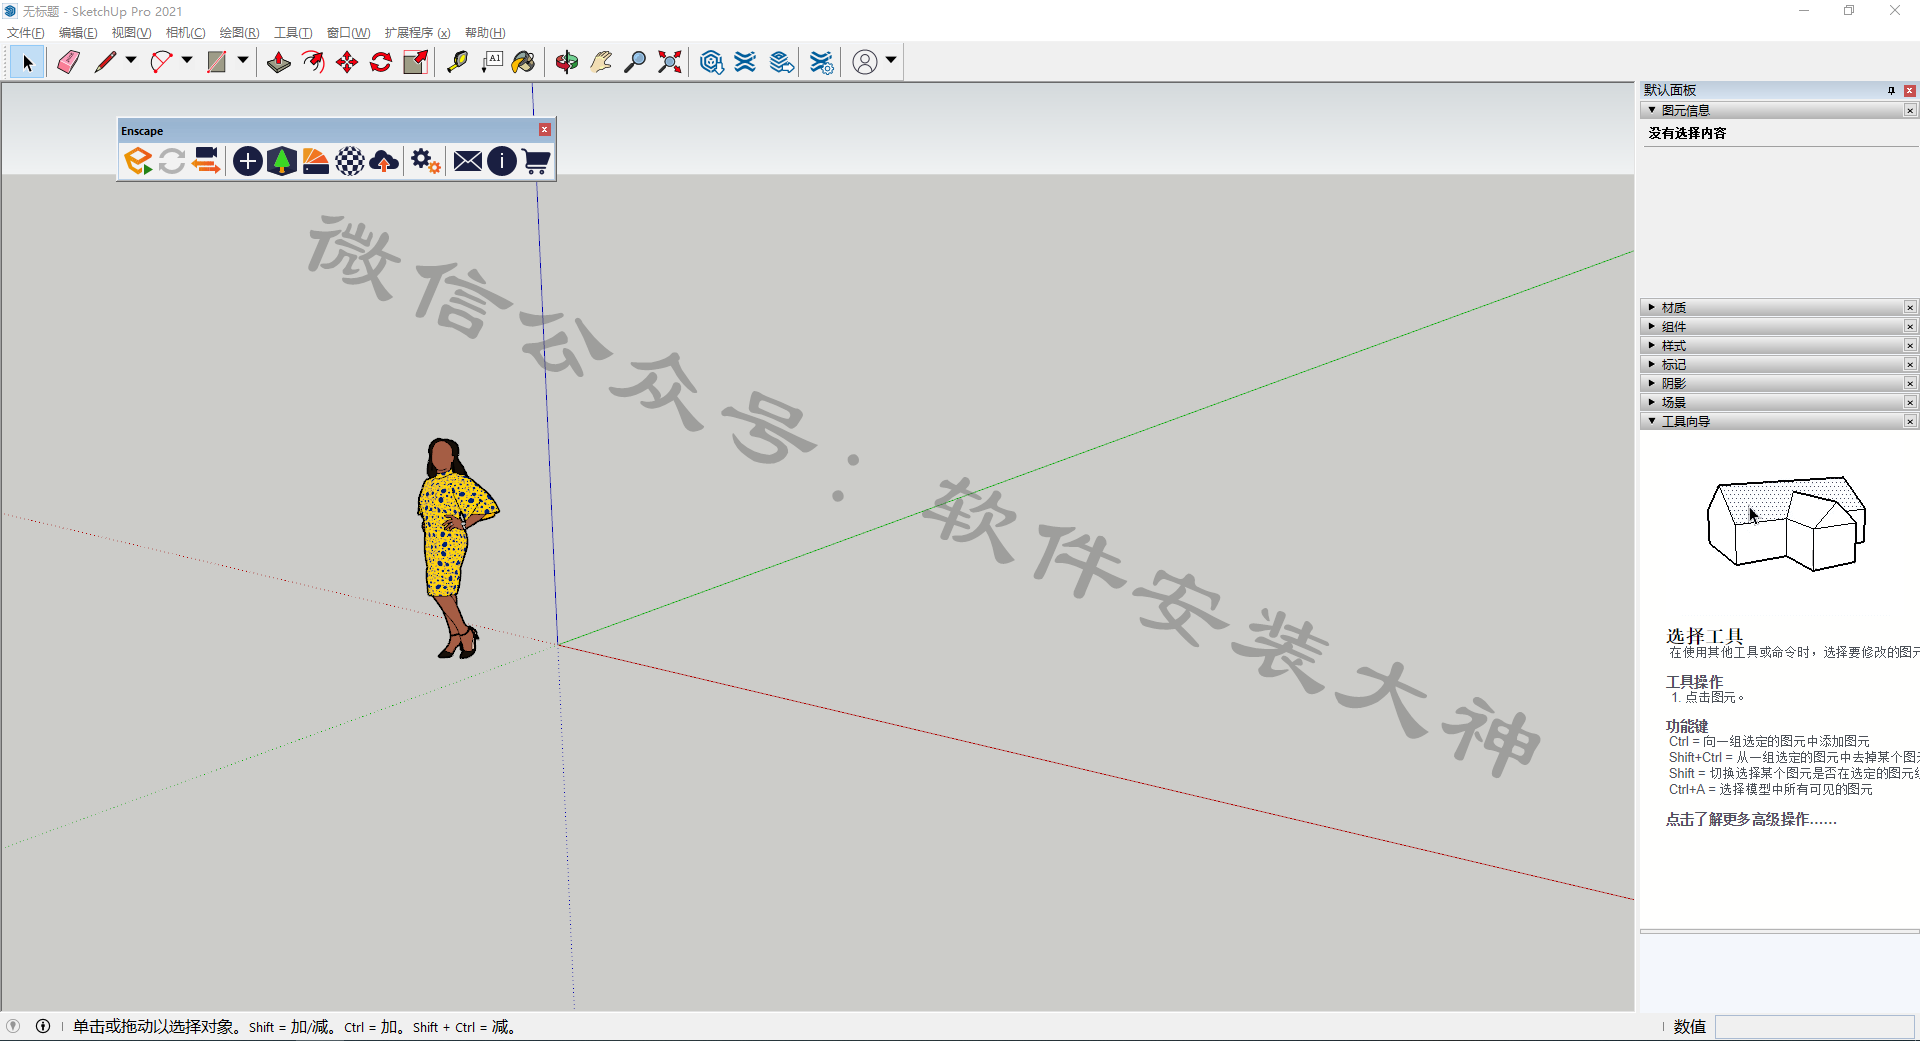This screenshot has width=1920, height=1041.
Task: Open the 编辑(E) menu
Action: click(78, 33)
